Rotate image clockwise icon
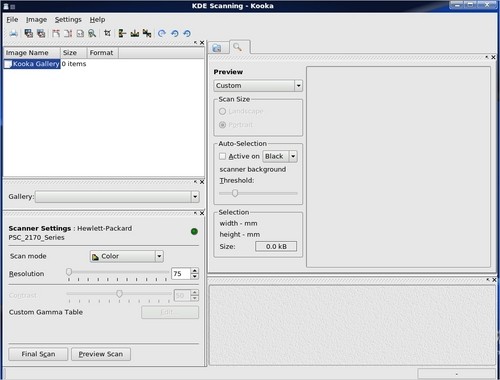The image size is (500, 380). [x=162, y=33]
